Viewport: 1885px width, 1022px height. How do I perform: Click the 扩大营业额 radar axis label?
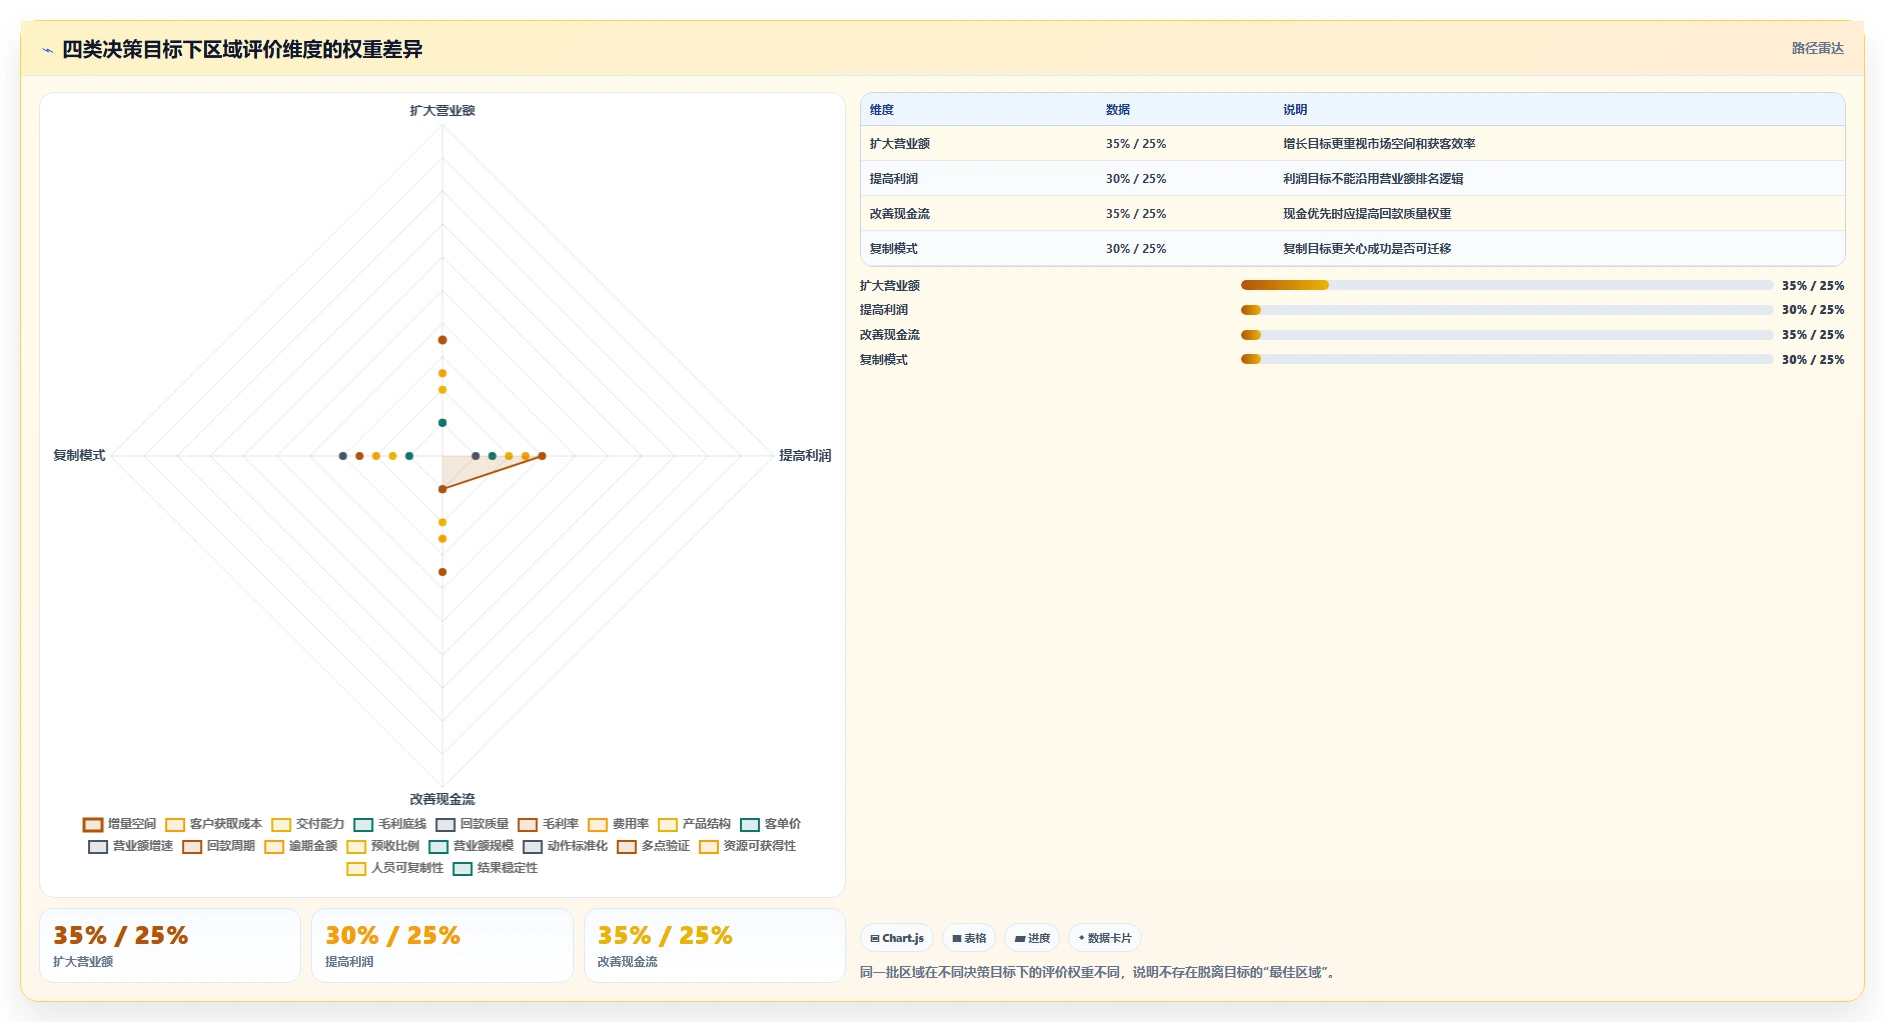(442, 111)
